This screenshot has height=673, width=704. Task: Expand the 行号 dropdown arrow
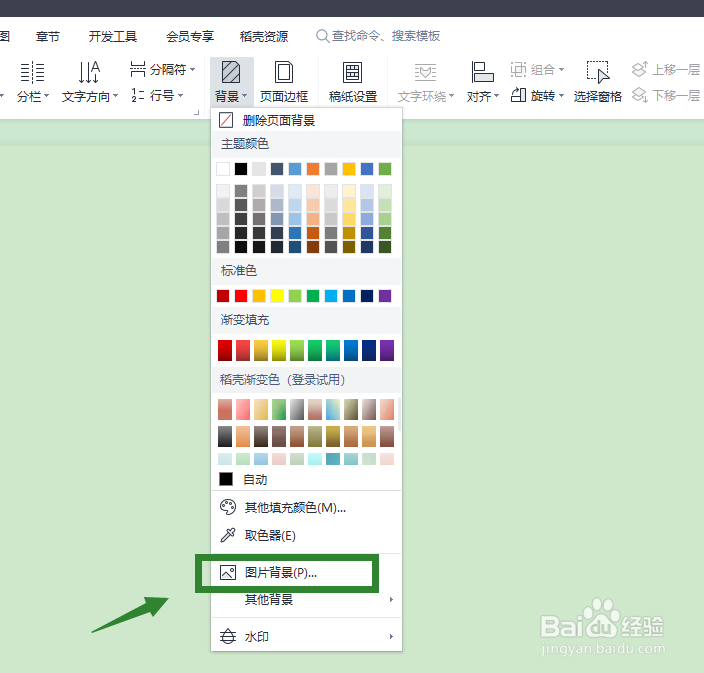coord(180,96)
